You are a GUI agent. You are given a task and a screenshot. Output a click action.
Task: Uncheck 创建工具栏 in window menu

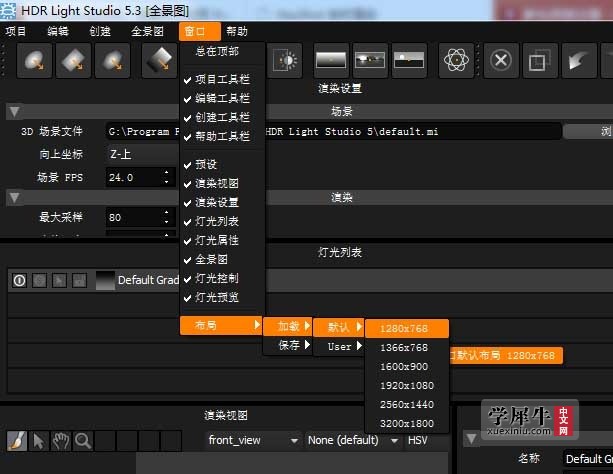click(222, 117)
